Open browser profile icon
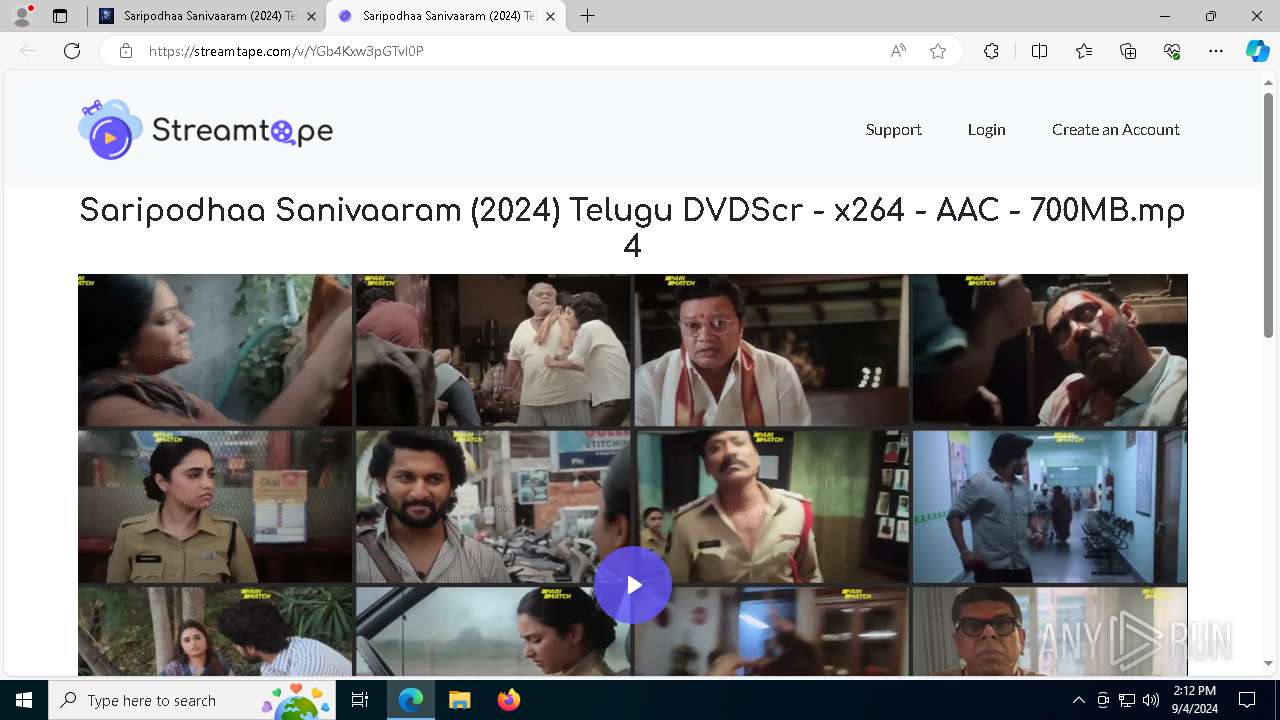Screen dimensions: 1280x720 [22, 16]
